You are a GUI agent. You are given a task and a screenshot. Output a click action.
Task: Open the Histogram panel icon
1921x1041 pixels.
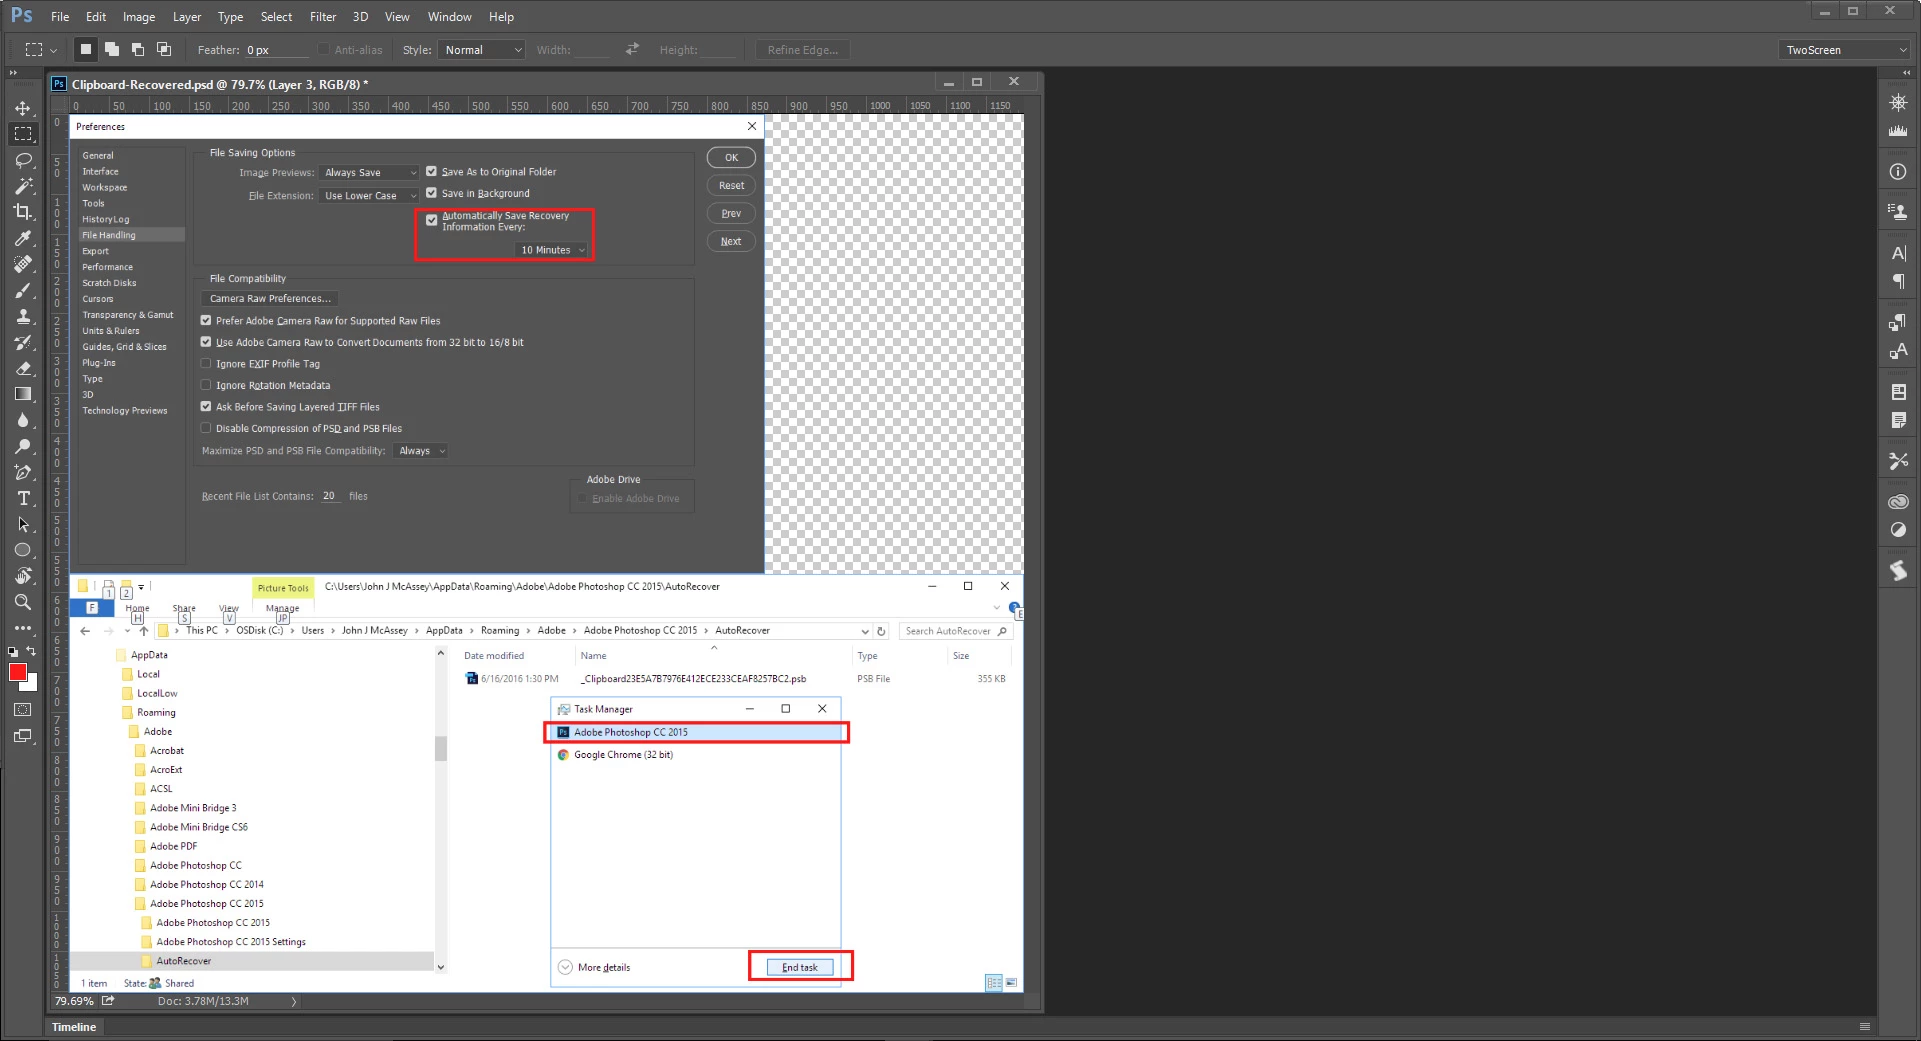click(1897, 131)
